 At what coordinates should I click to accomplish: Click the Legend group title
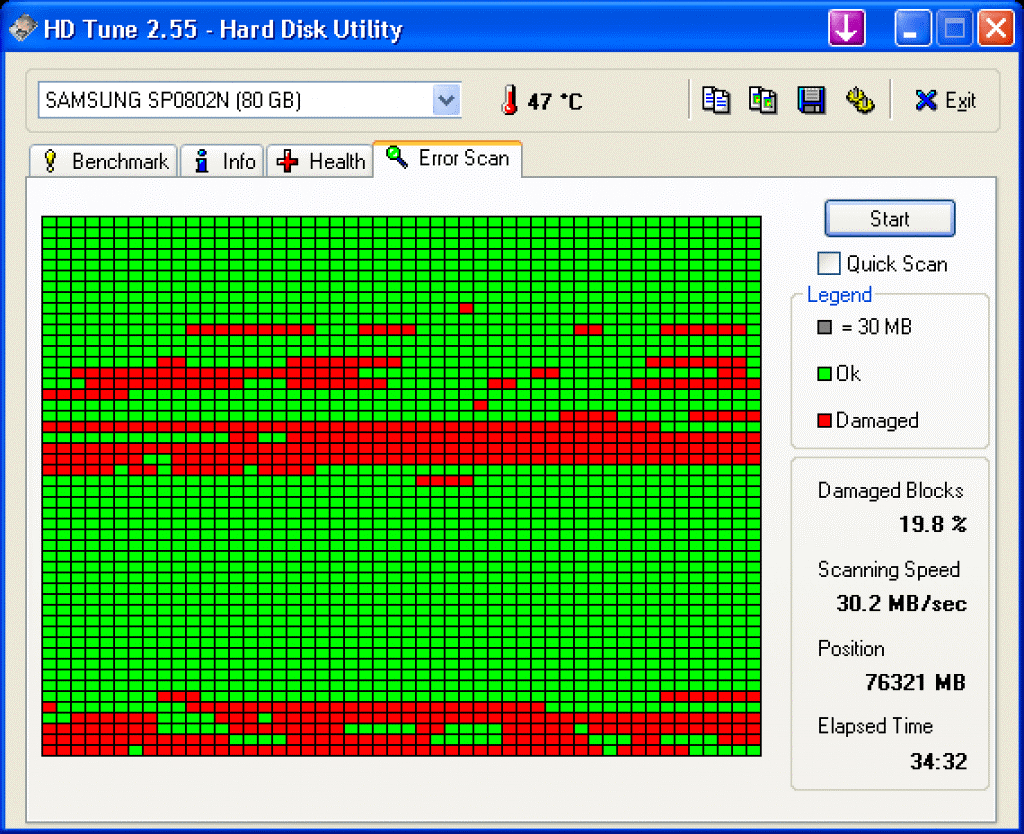tap(839, 295)
